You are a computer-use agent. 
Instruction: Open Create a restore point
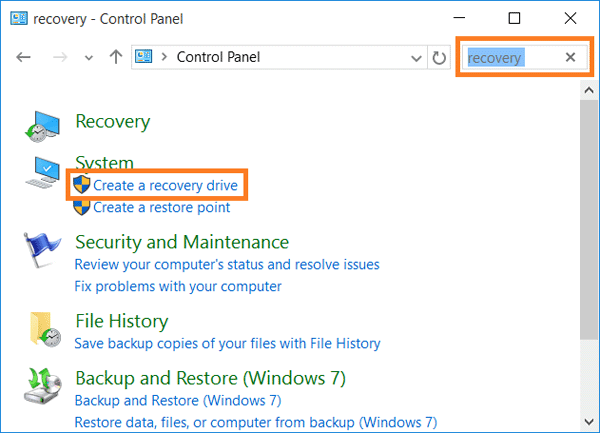click(161, 207)
